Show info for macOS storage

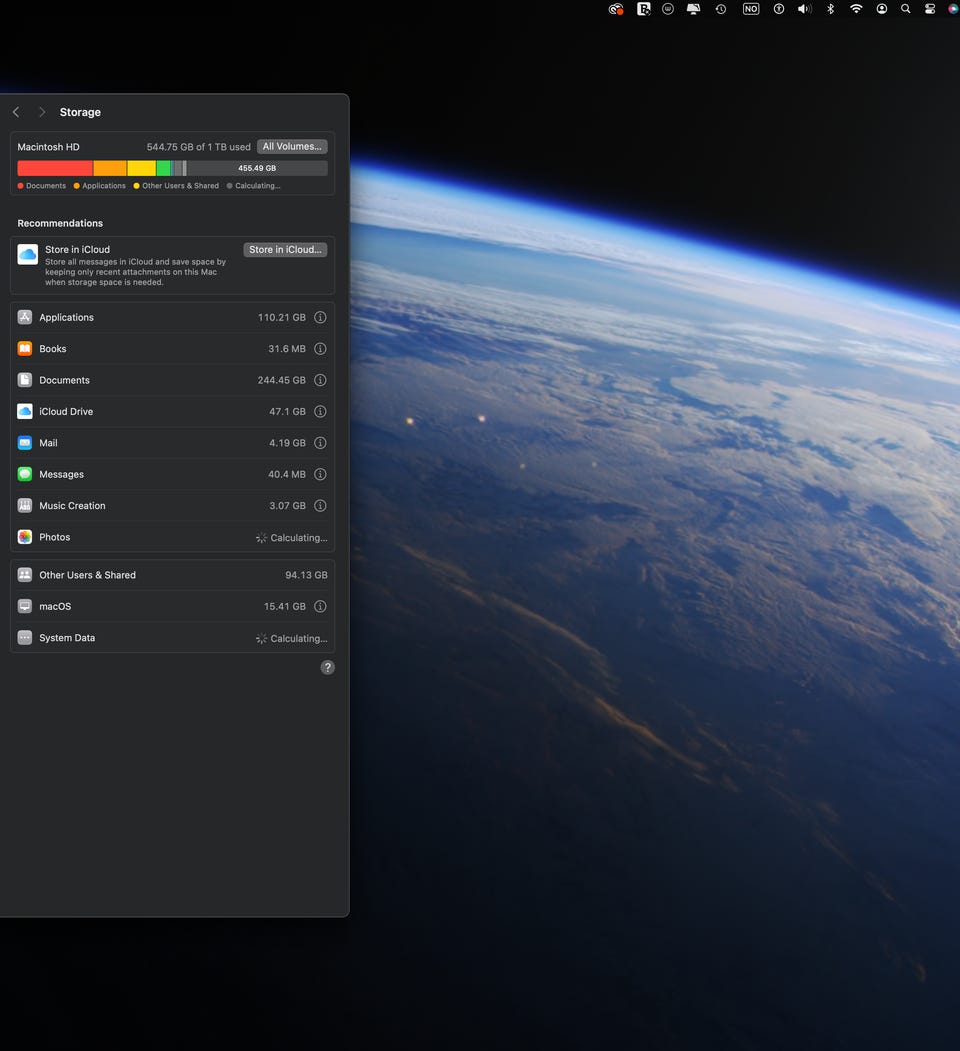coord(320,607)
